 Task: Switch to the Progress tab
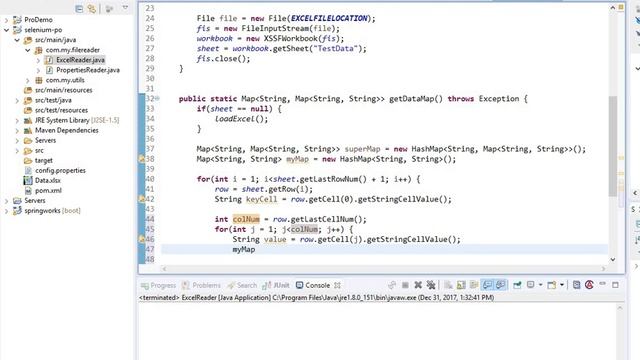pyautogui.click(x=158, y=285)
